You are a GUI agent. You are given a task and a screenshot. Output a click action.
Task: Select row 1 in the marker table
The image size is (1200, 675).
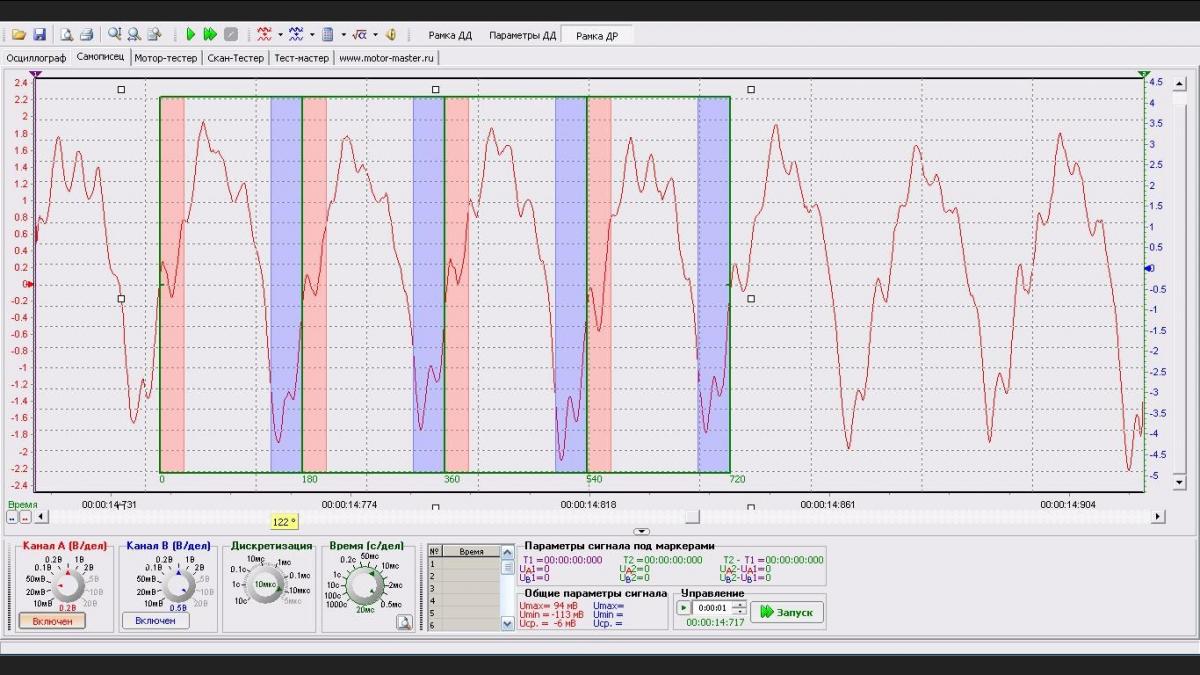pyautogui.click(x=463, y=564)
